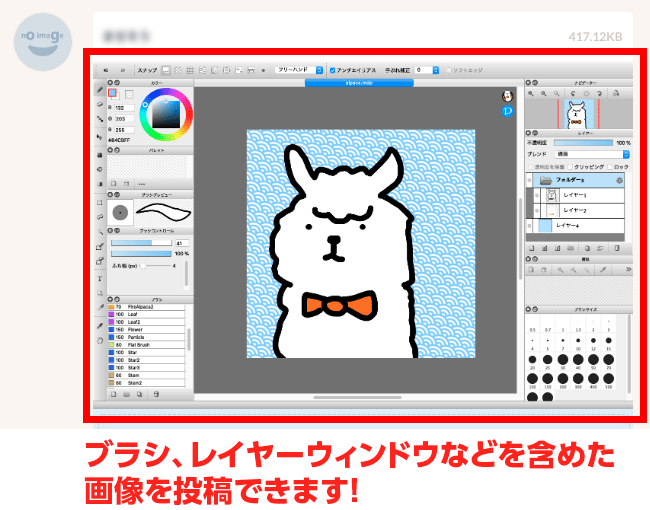This screenshot has height=510, width=650.
Task: Click the snap point dot icon
Action: click(x=263, y=70)
